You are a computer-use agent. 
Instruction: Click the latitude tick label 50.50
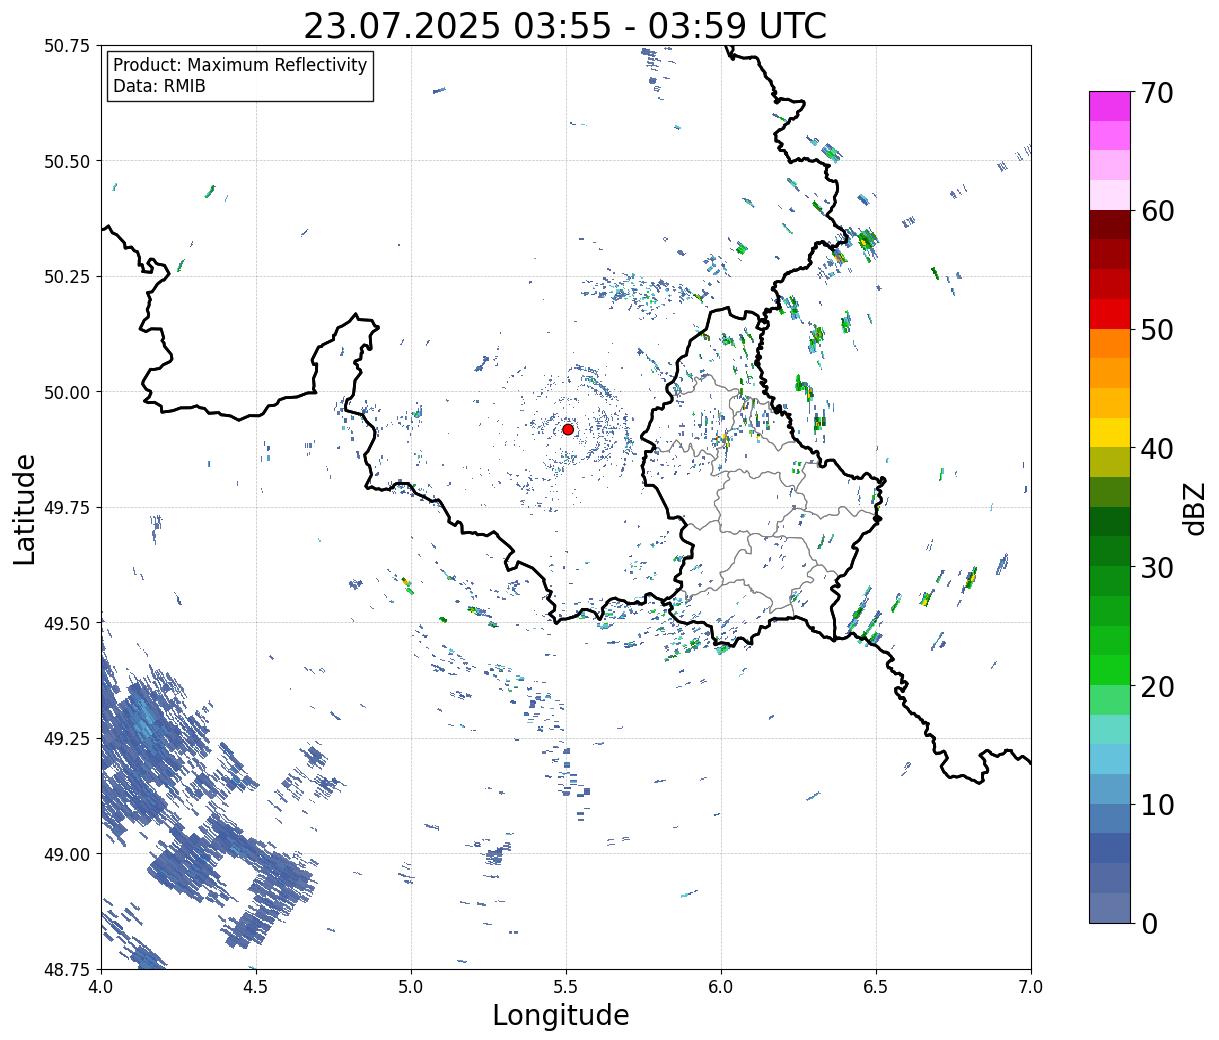tap(67, 161)
